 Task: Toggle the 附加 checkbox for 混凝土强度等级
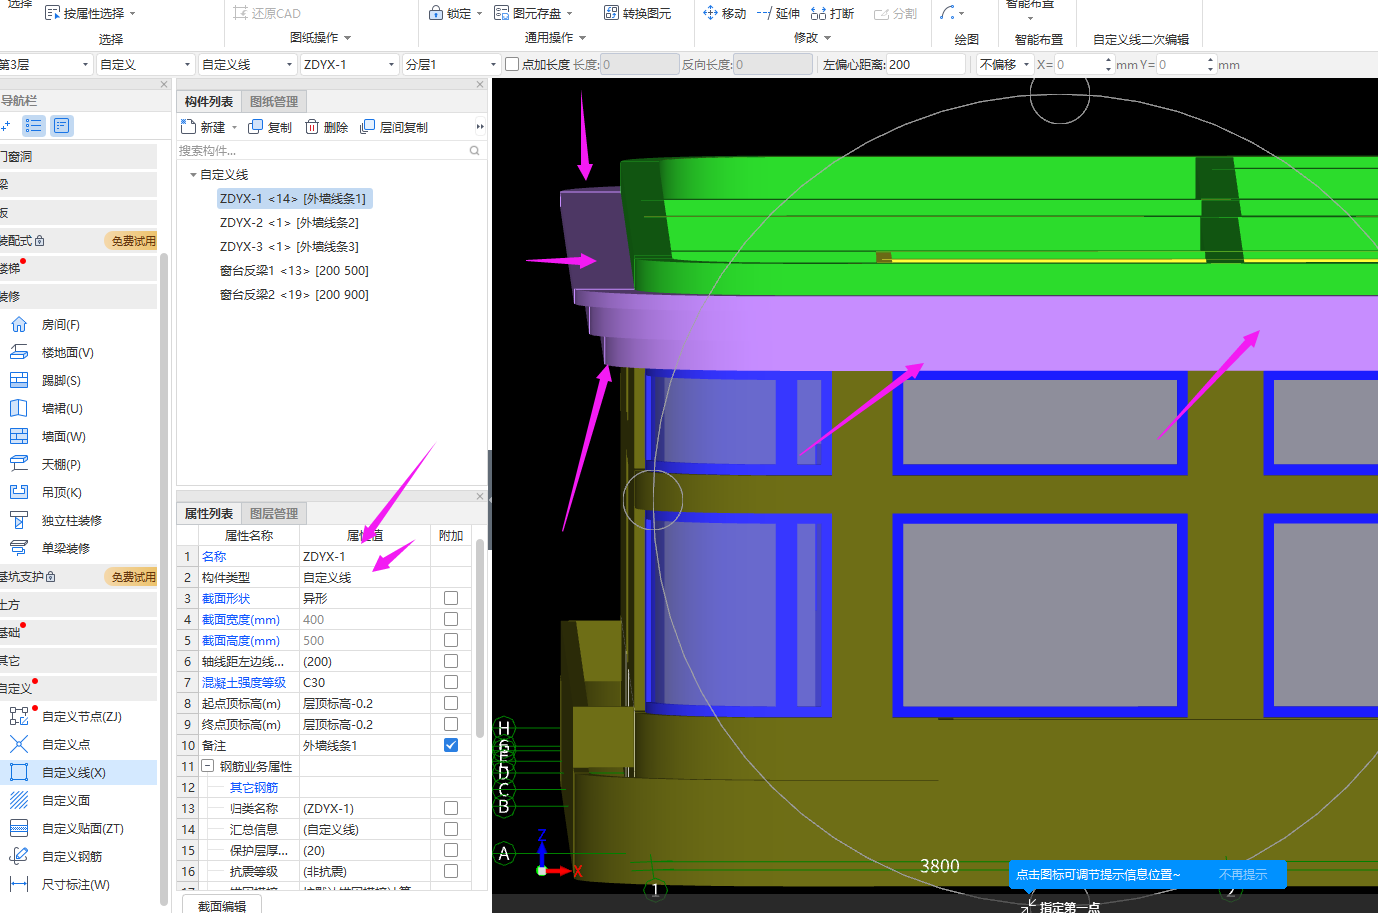(x=451, y=682)
